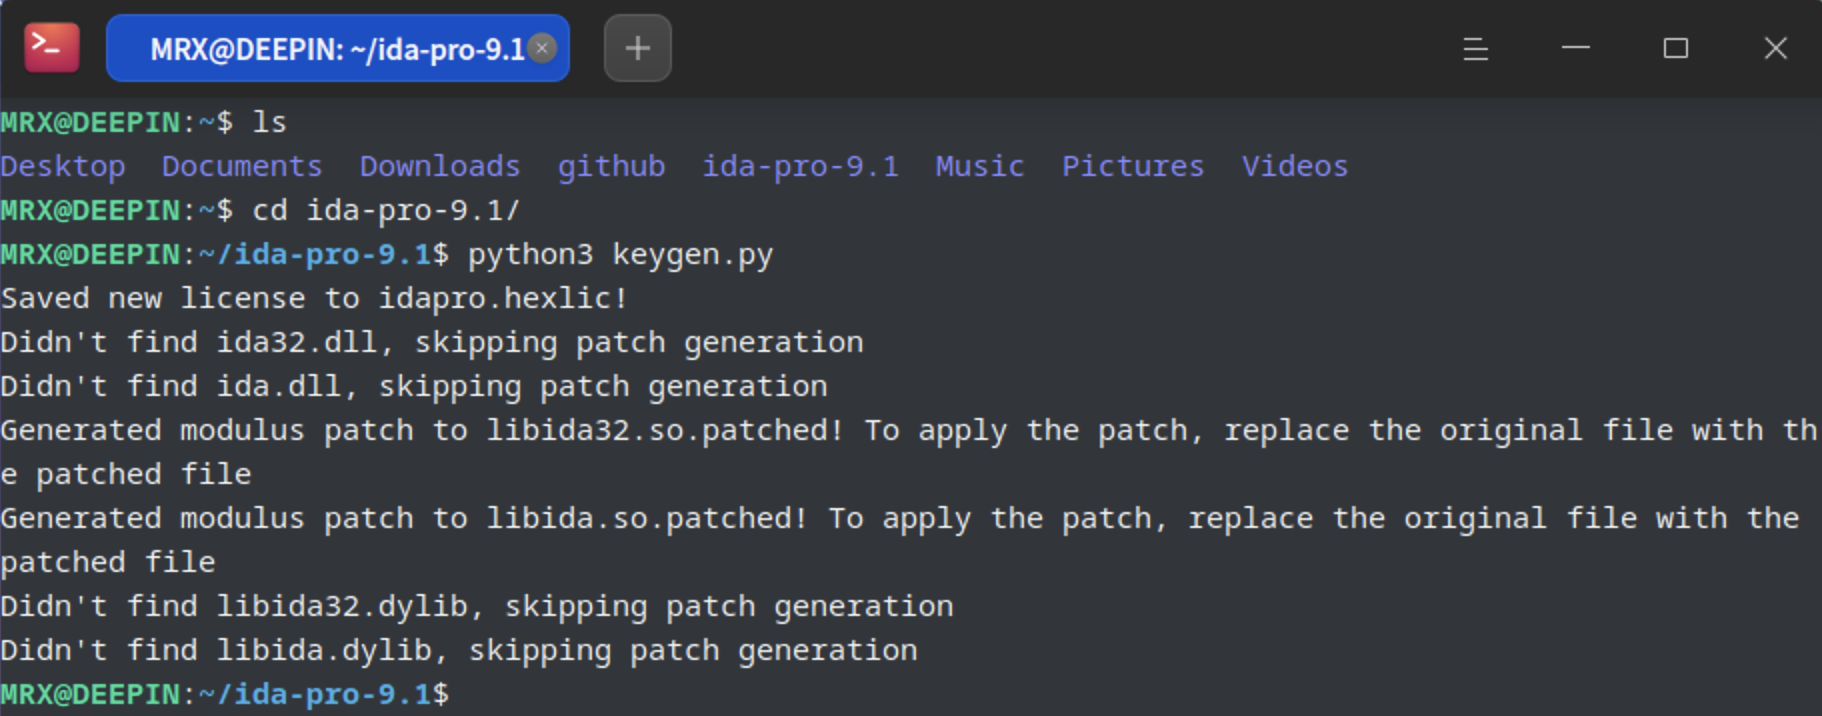The width and height of the screenshot is (1822, 716).
Task: Click the Documents directory name
Action: tap(242, 166)
